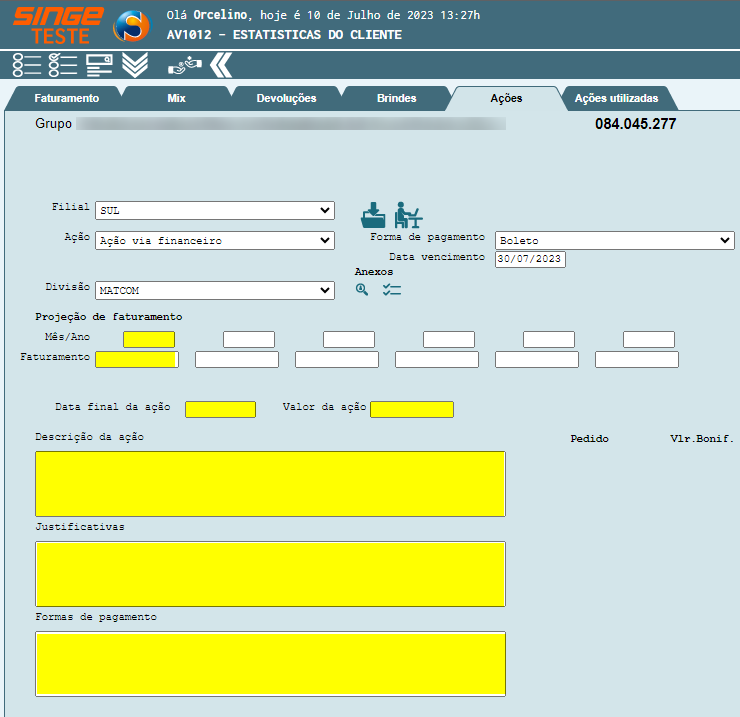Click the unchecked list icon in toolbar
The width and height of the screenshot is (740, 717).
pyautogui.click(x=27, y=65)
